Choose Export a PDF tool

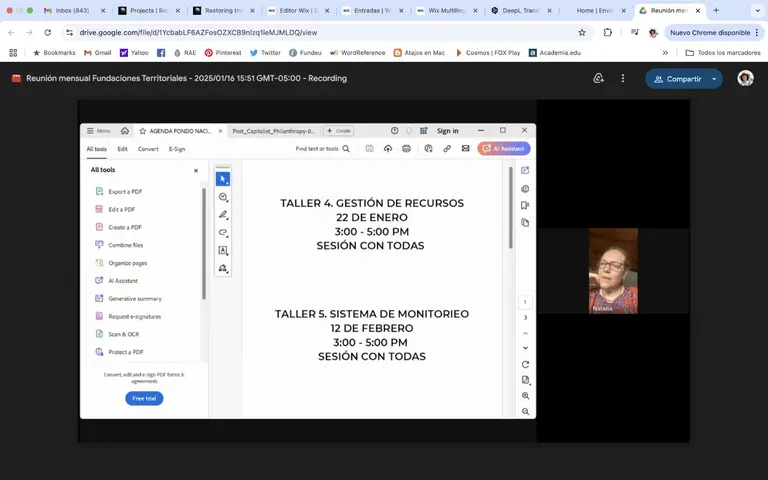tap(119, 192)
